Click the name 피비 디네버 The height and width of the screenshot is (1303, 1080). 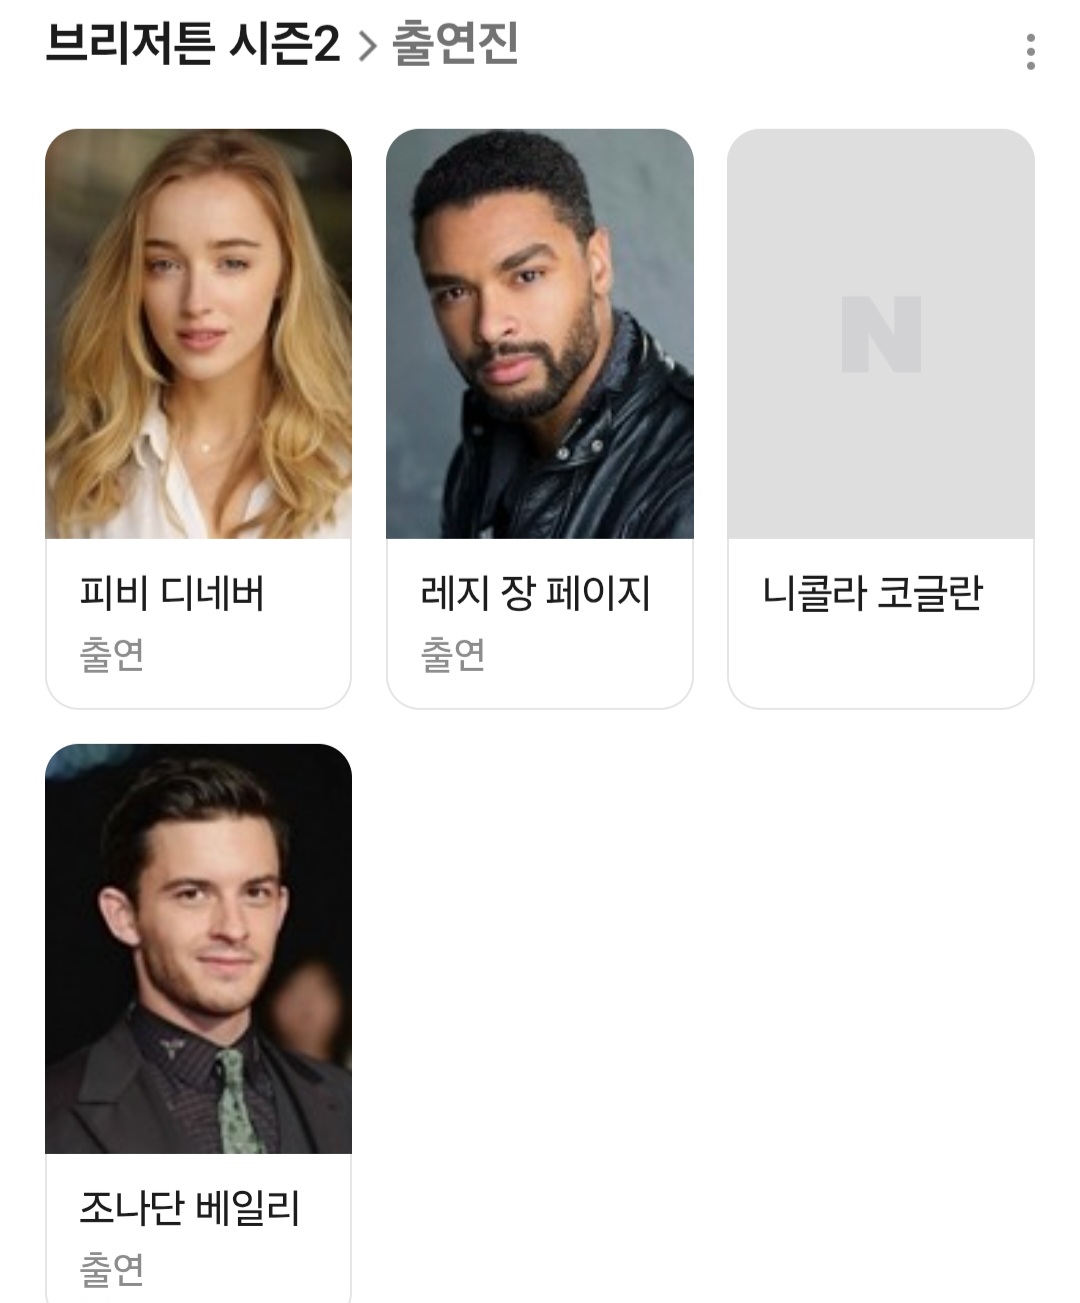click(x=172, y=594)
